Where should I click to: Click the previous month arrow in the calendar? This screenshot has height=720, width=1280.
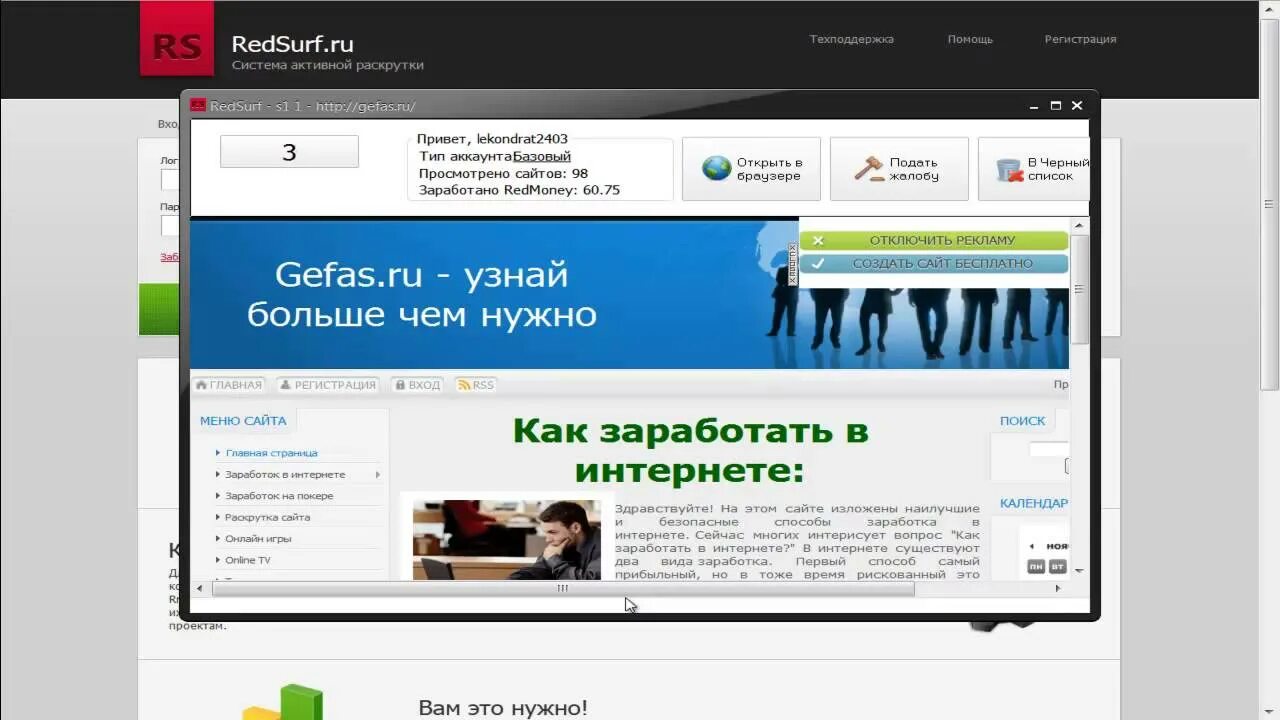pos(1032,546)
